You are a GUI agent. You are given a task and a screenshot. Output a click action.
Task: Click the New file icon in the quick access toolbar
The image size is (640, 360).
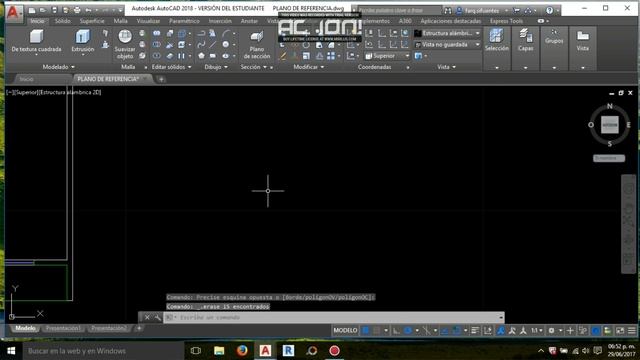tap(32, 10)
